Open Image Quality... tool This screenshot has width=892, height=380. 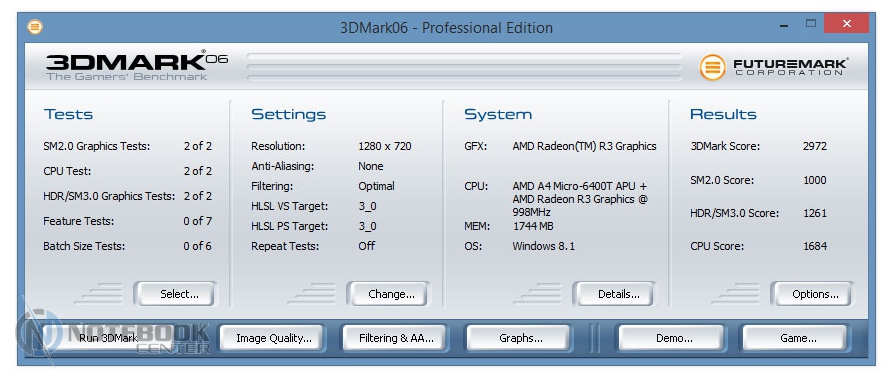click(271, 338)
